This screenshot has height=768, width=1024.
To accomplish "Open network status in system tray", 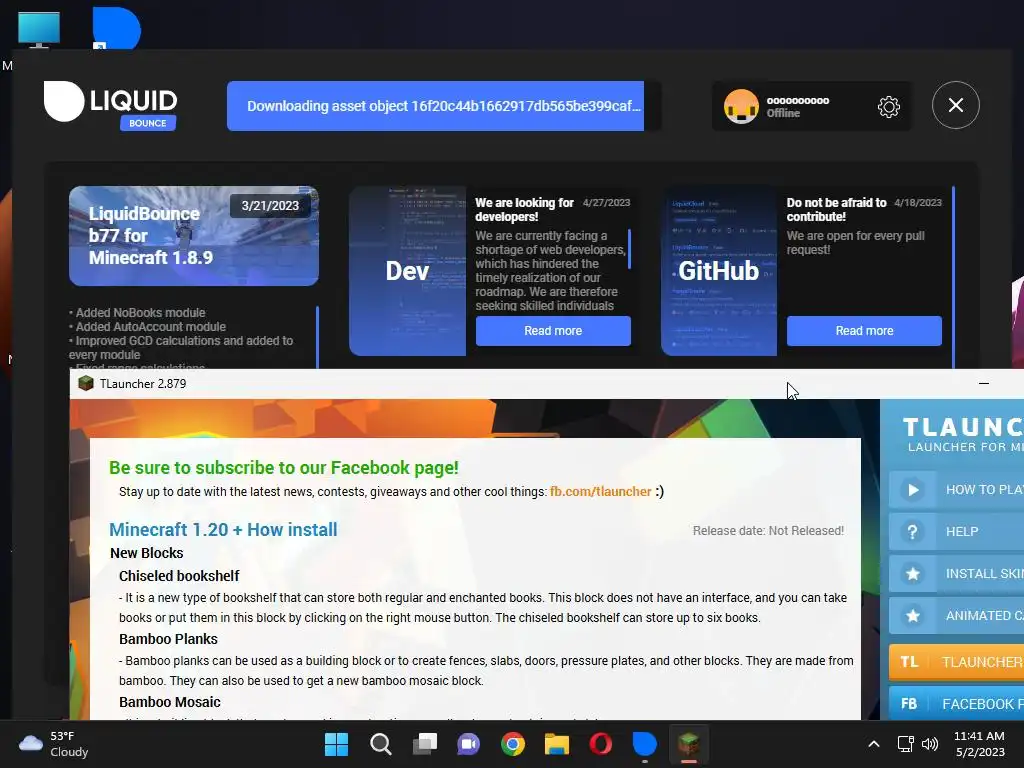I will pos(905,744).
